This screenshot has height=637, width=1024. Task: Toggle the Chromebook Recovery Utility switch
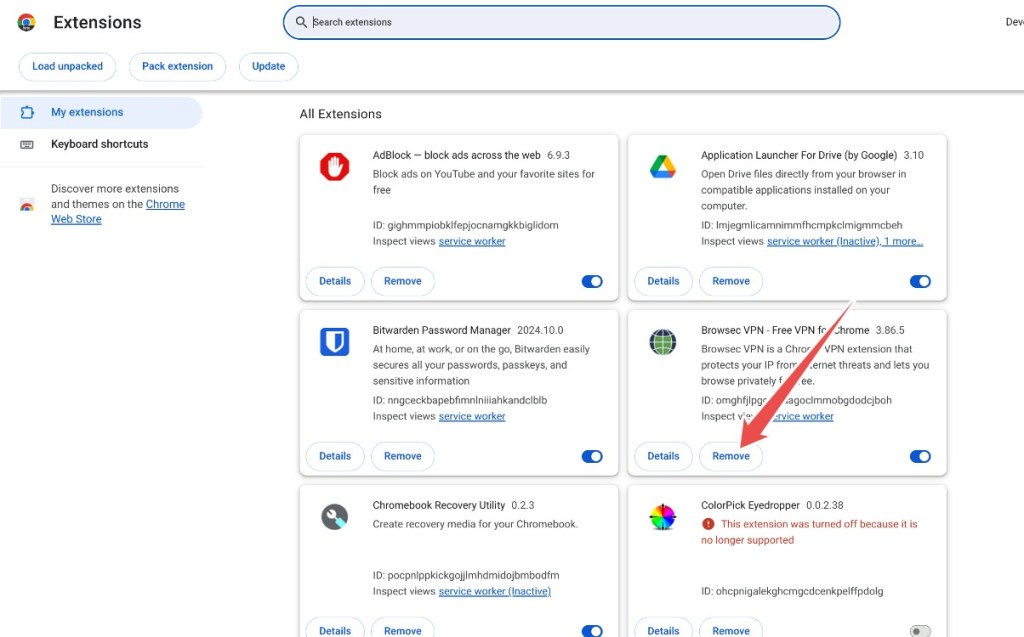click(x=592, y=631)
